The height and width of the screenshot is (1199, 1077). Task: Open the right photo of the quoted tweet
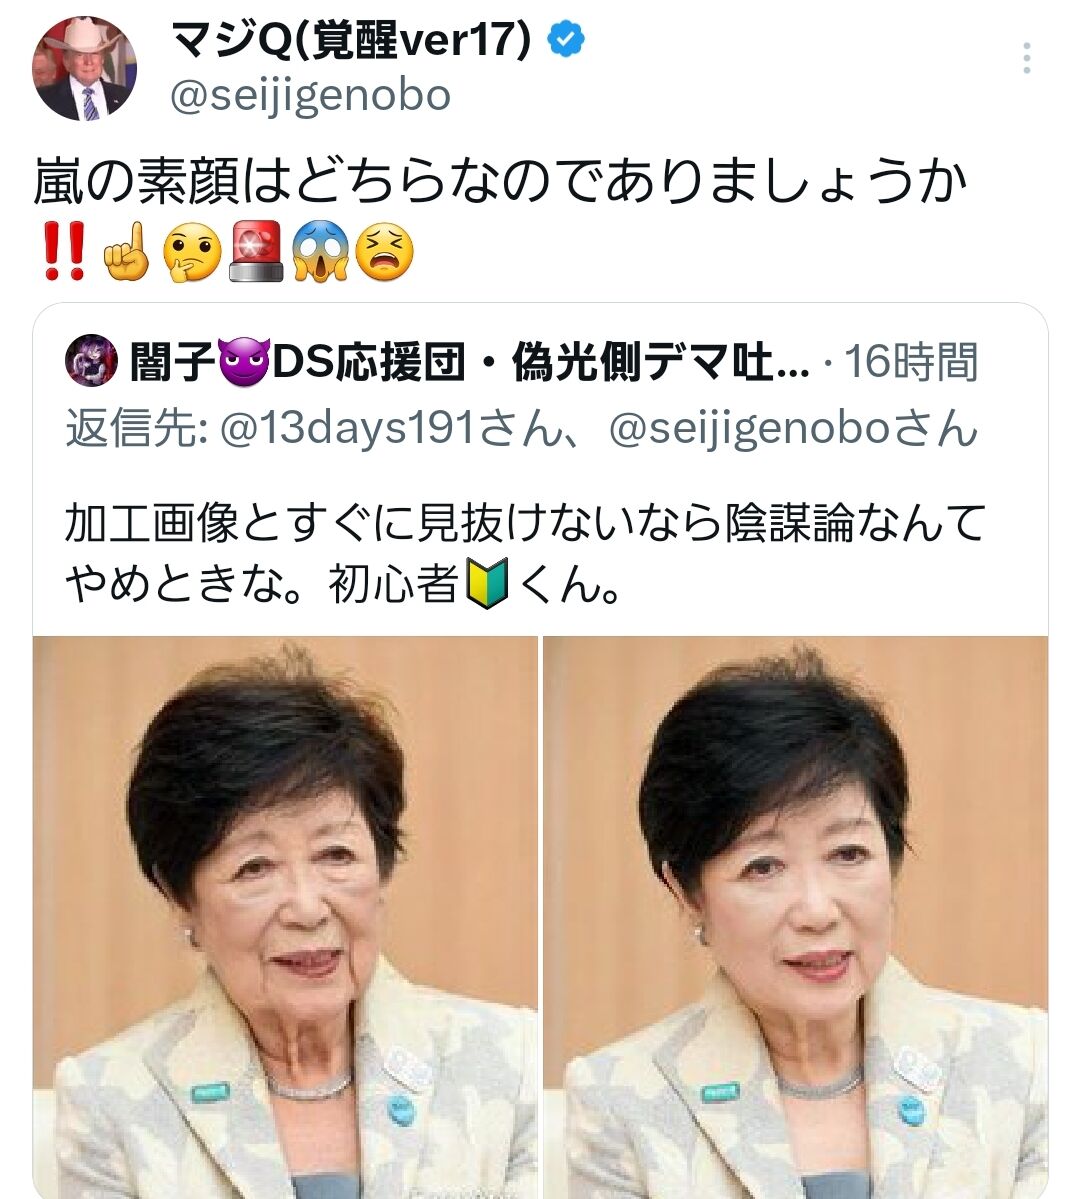click(796, 917)
